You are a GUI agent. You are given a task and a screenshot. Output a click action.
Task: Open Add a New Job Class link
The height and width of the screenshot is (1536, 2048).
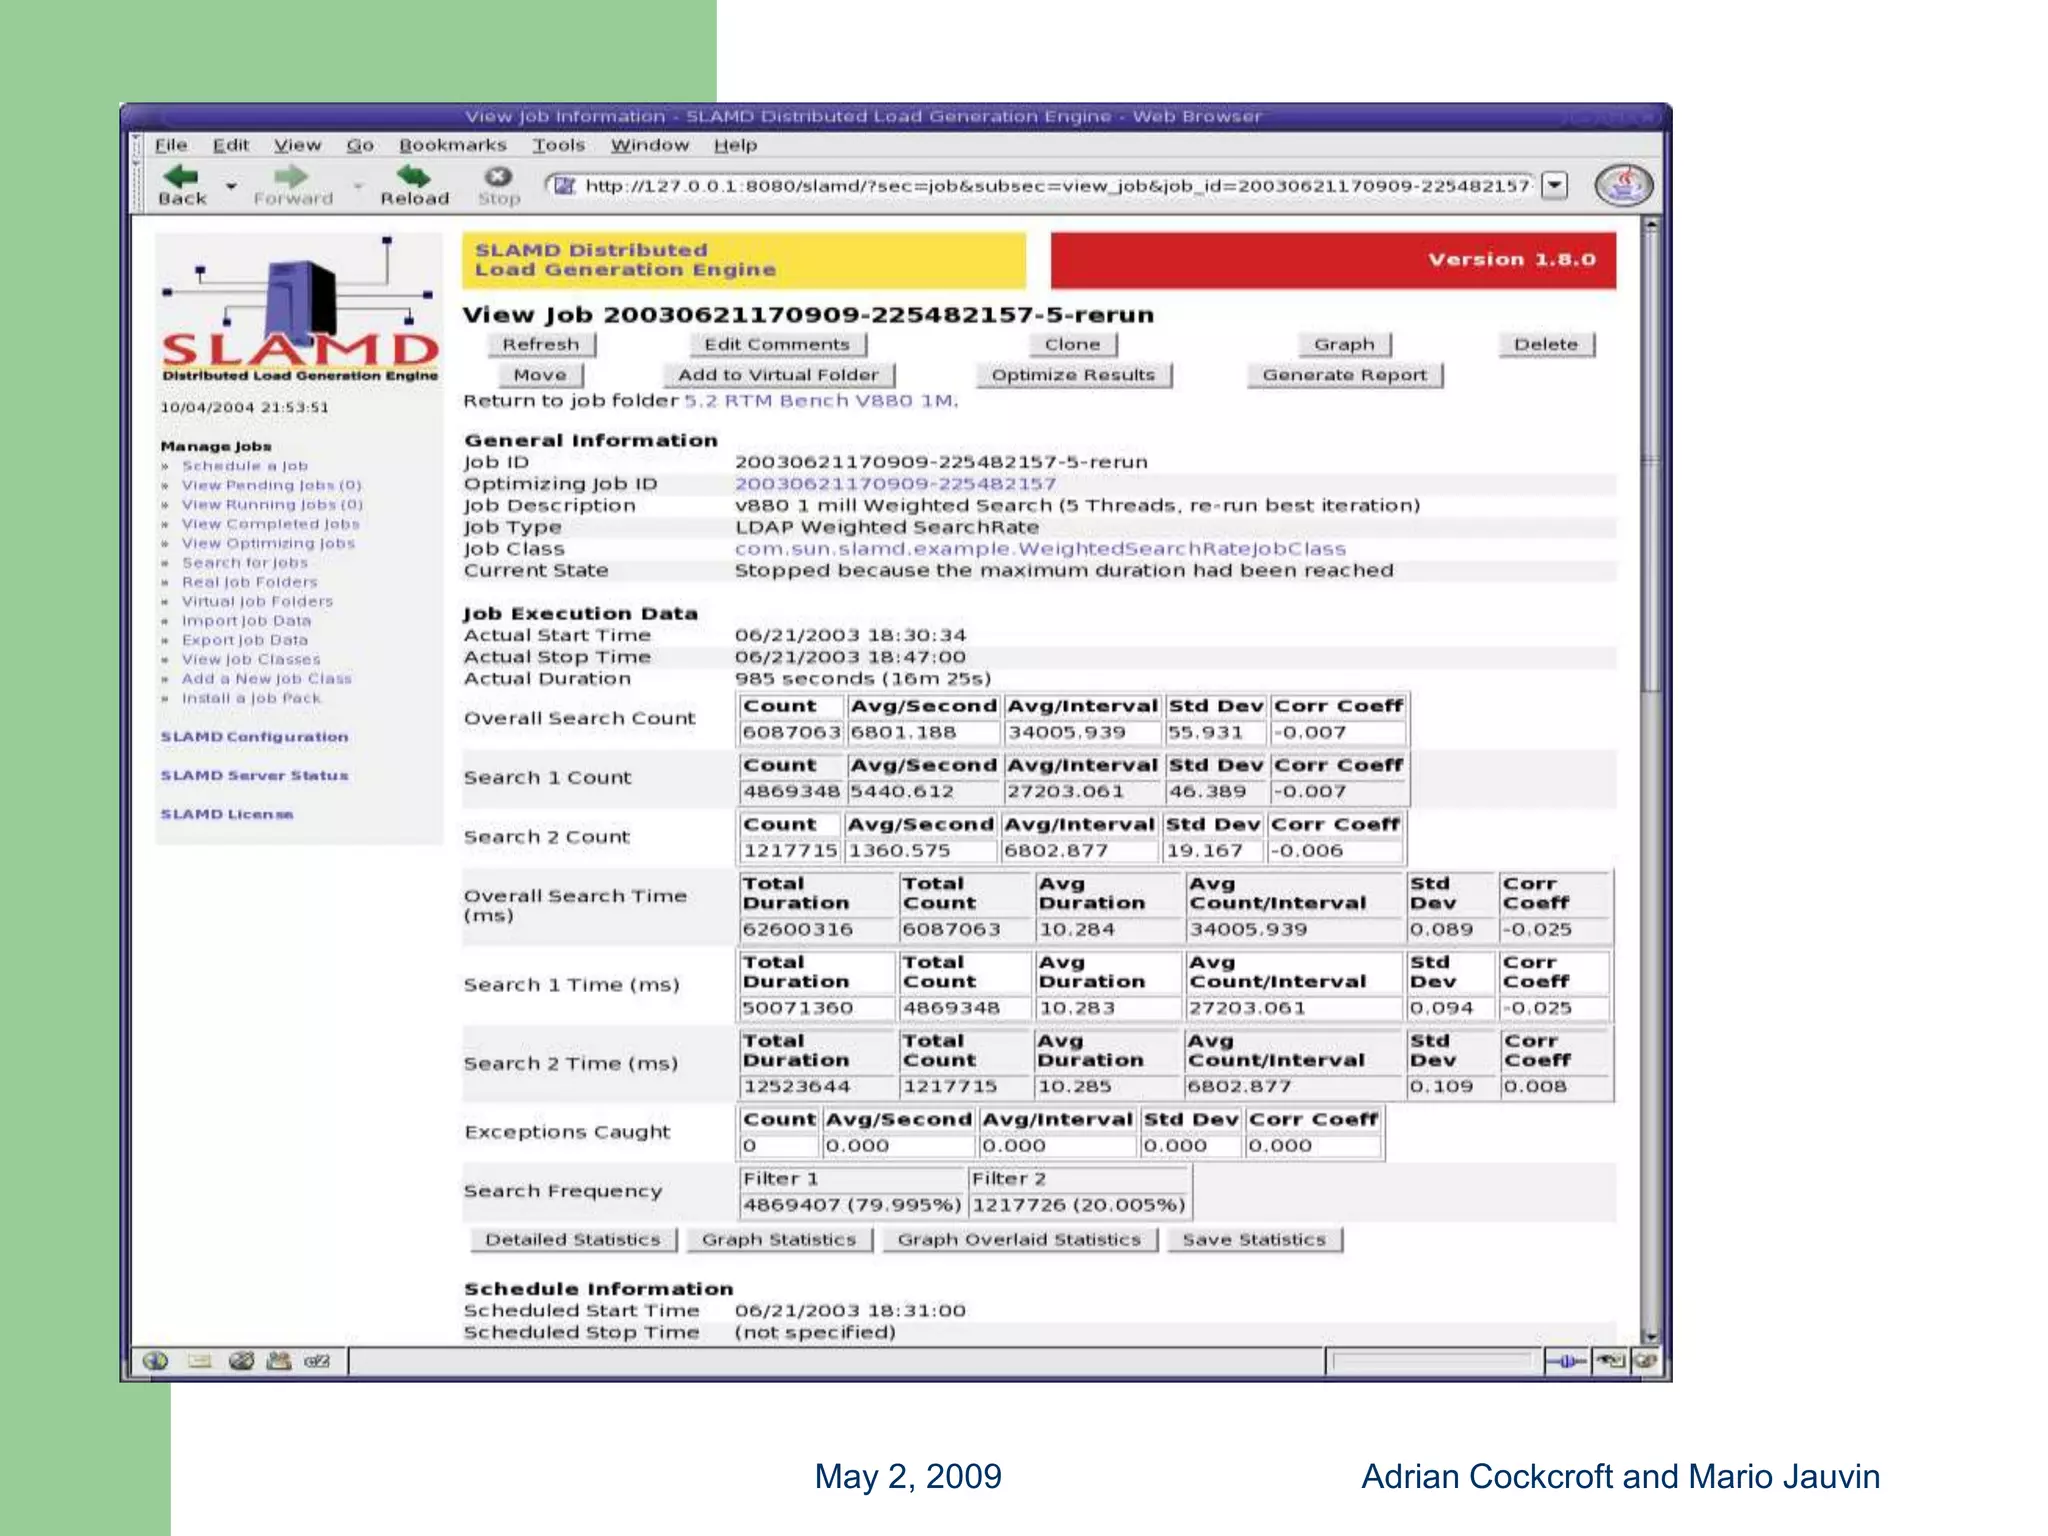pos(267,679)
